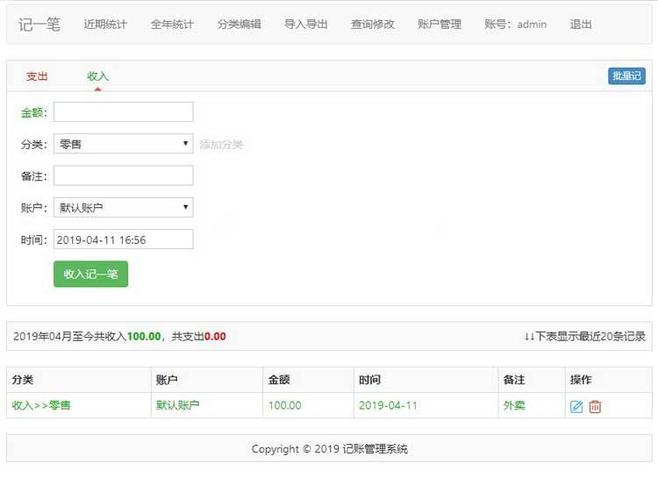Click the 时间 date field
Viewport: 658px width, 500px height.
(x=123, y=240)
